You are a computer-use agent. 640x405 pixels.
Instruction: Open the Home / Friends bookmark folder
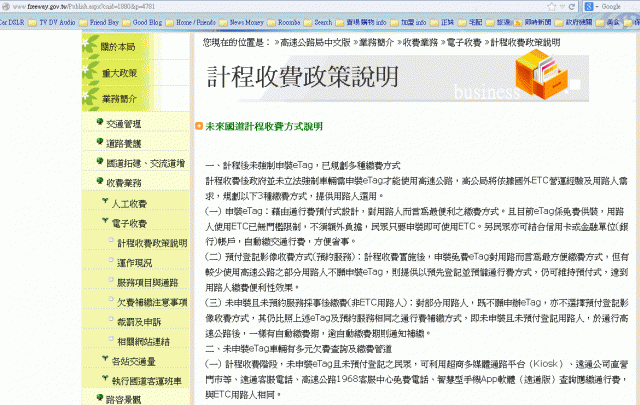(191, 22)
